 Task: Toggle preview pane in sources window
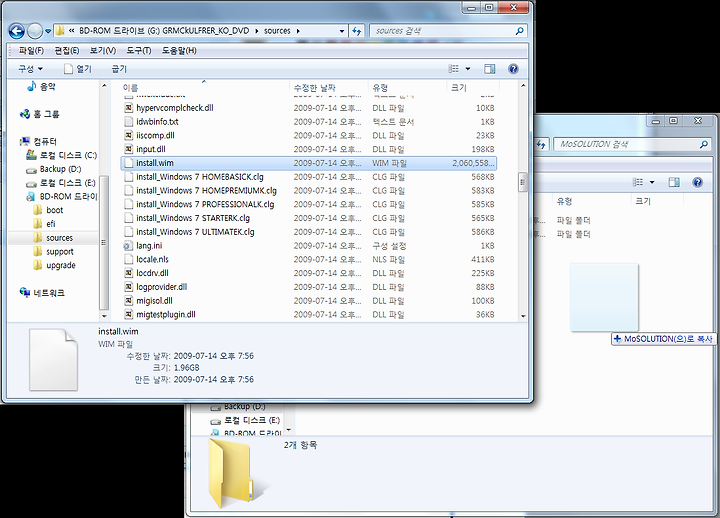click(489, 69)
